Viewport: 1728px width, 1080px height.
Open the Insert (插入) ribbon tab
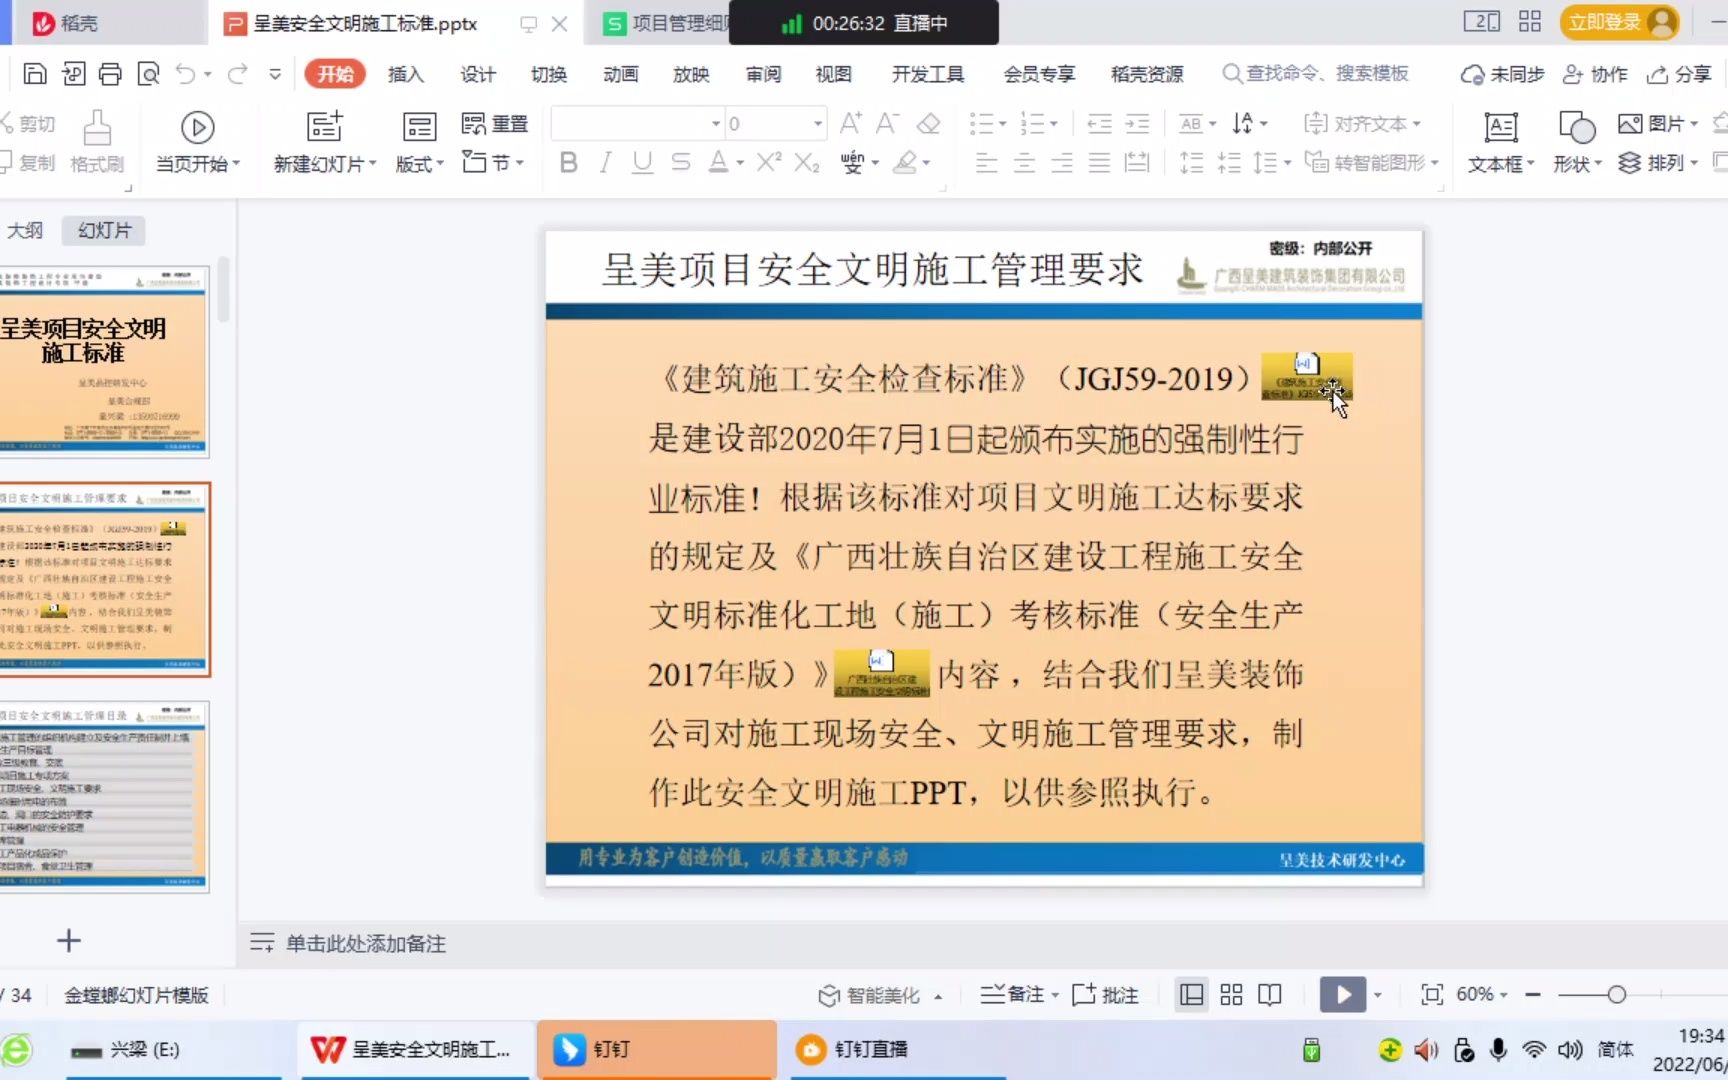tap(405, 74)
